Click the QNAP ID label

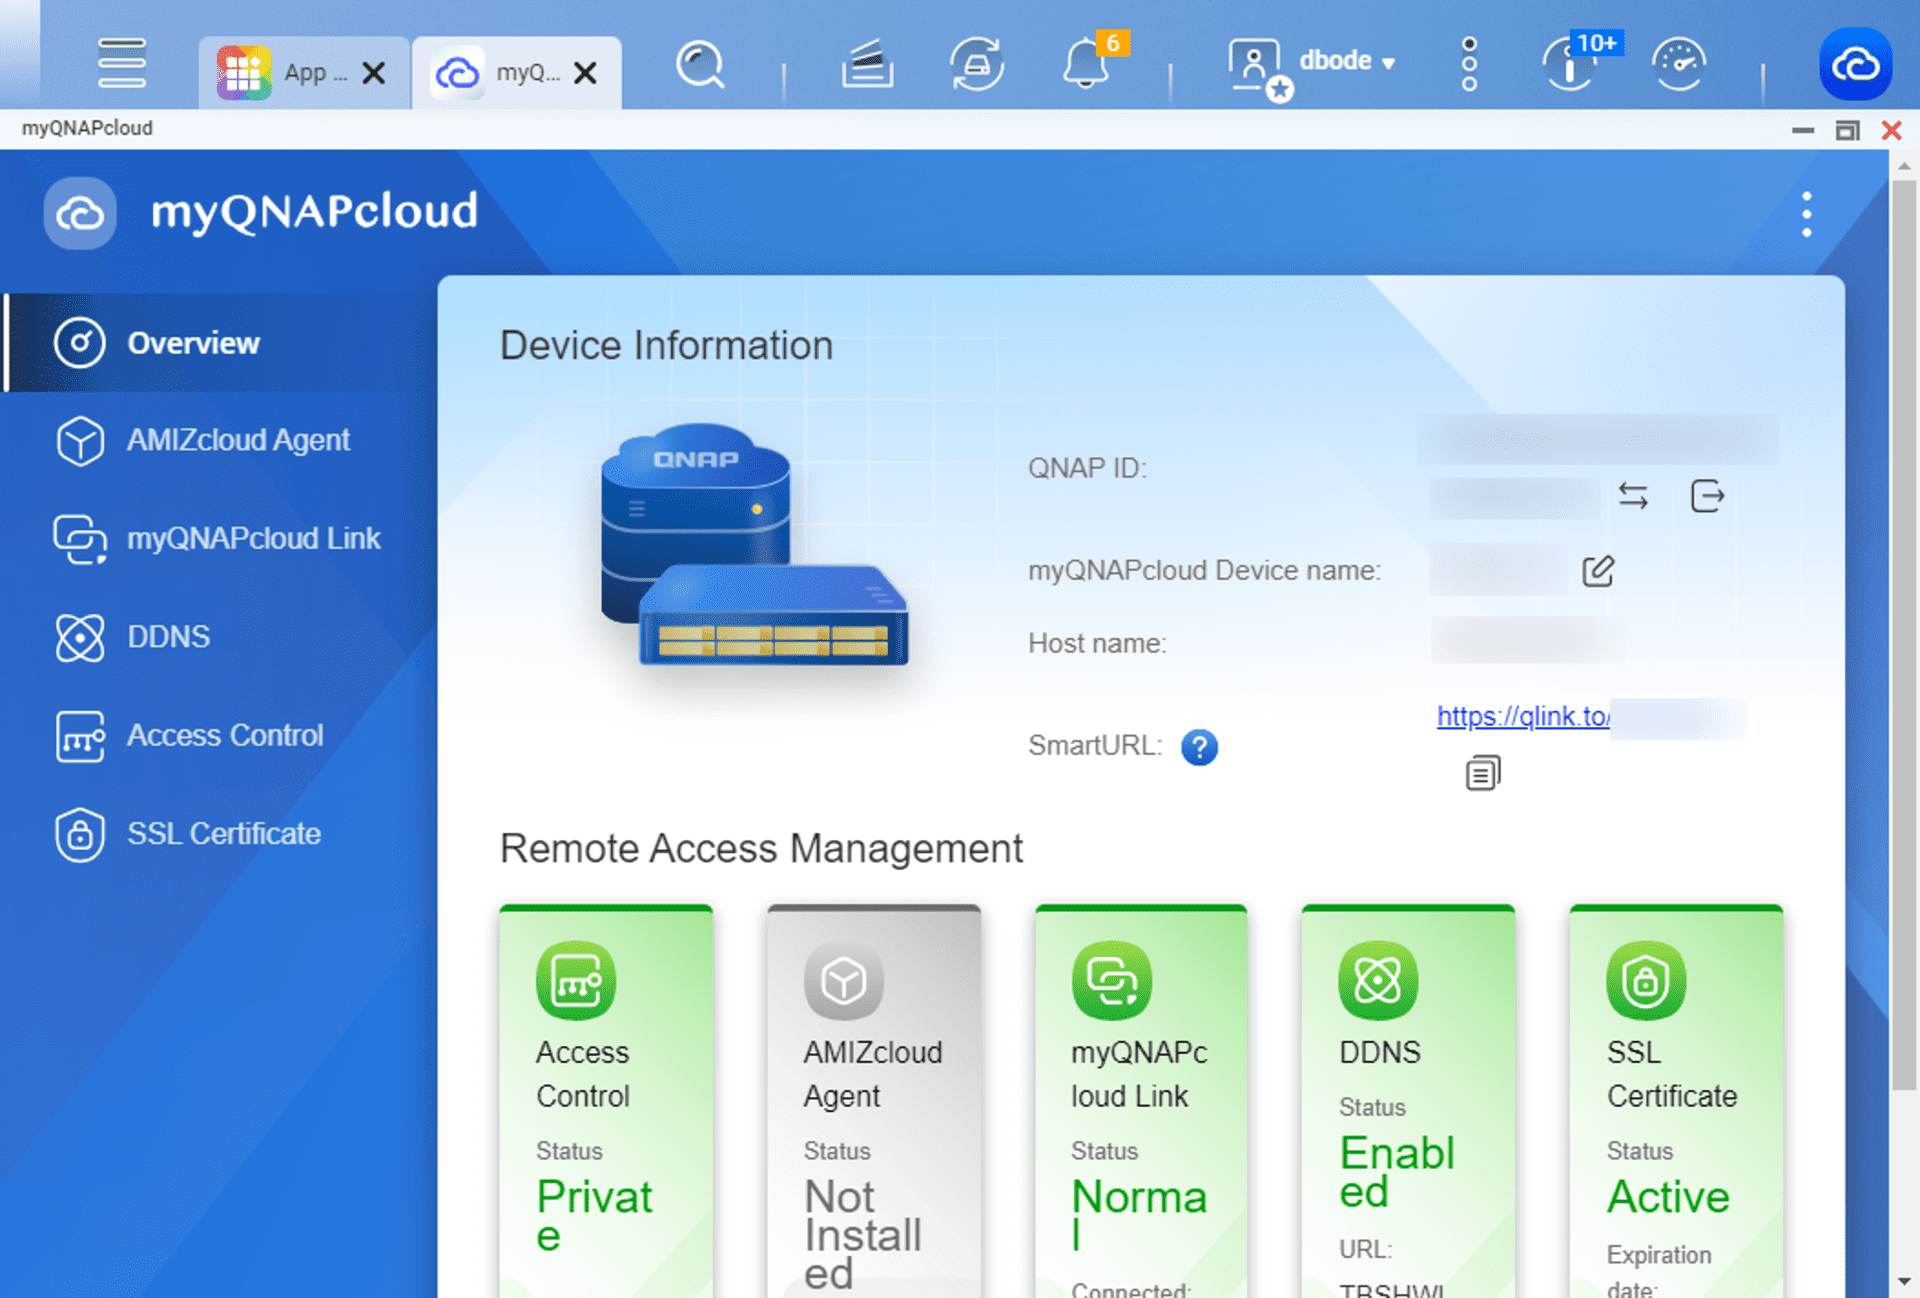click(1087, 468)
